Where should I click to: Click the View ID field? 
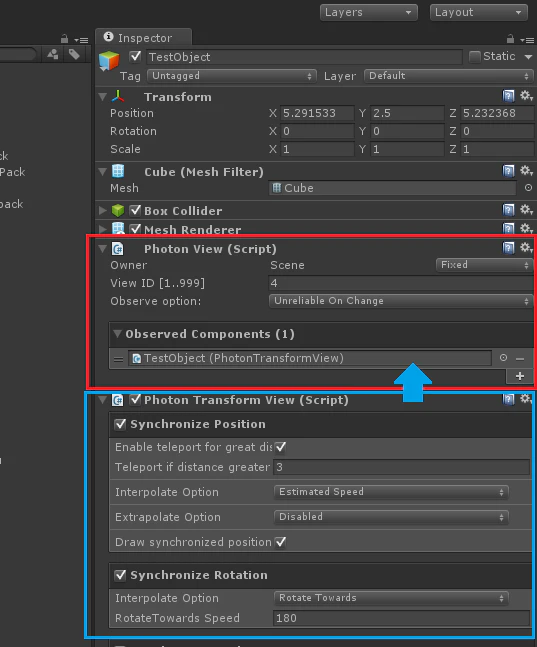click(x=401, y=283)
